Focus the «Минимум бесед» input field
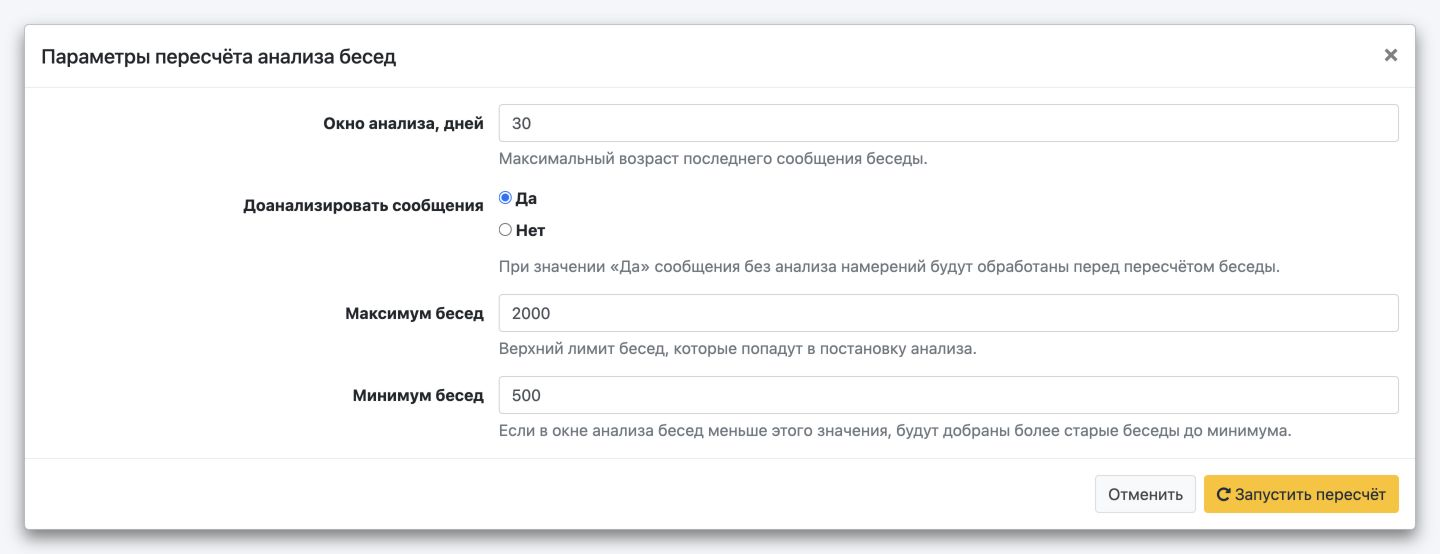 (948, 395)
